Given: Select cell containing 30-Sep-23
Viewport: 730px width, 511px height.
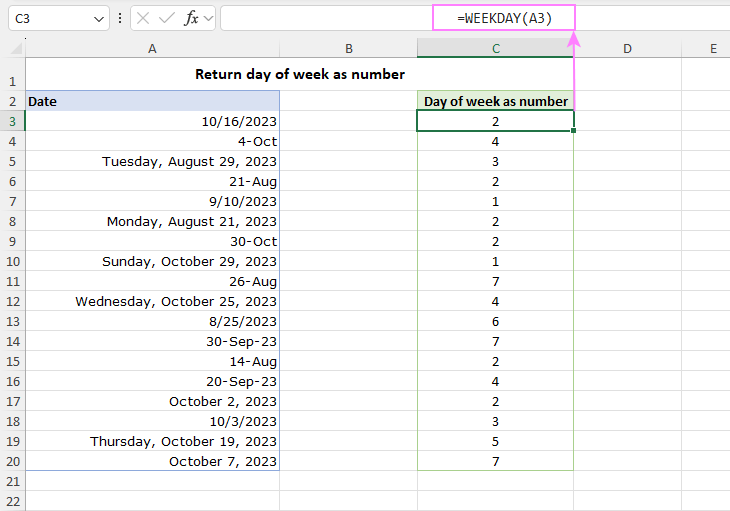Looking at the screenshot, I should point(153,342).
